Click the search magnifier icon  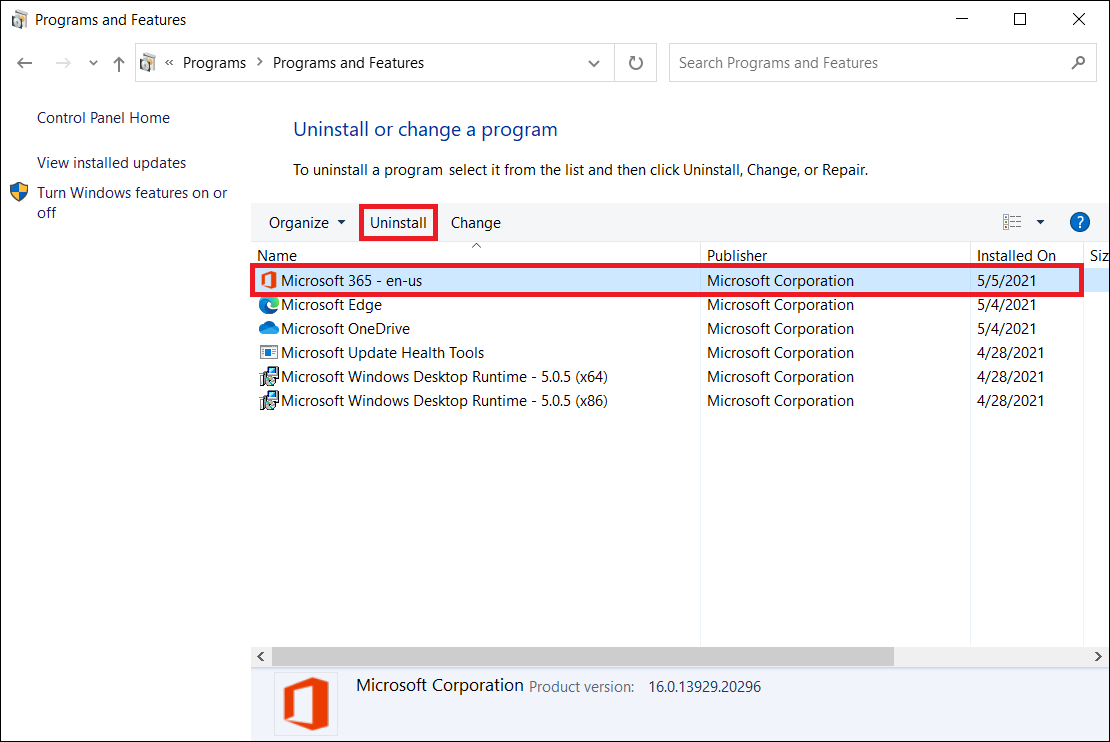point(1078,63)
